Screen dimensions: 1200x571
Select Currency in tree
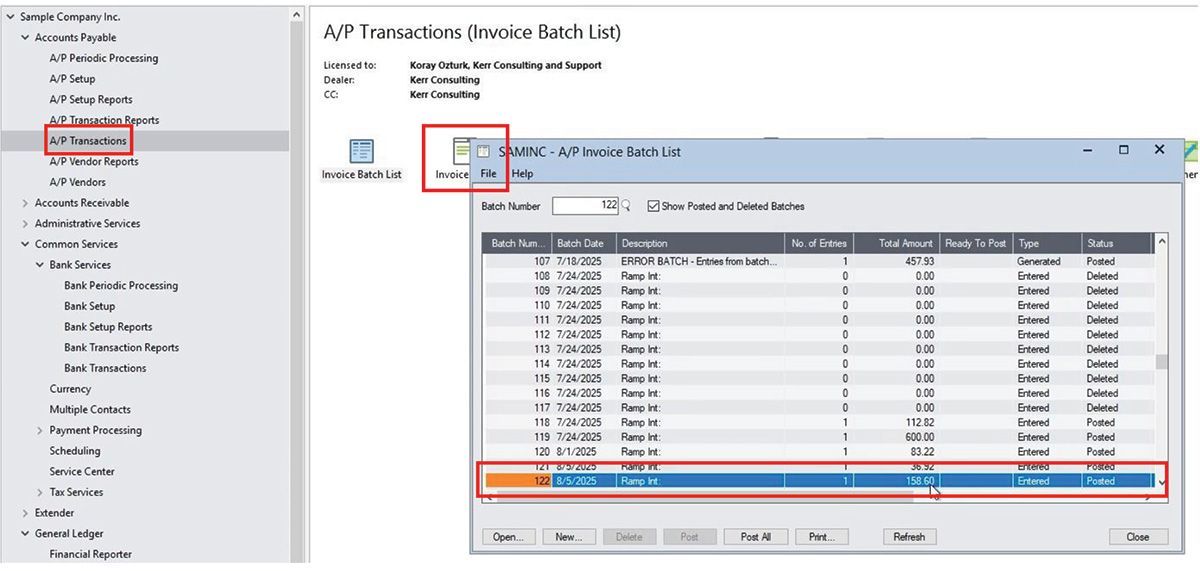point(70,389)
